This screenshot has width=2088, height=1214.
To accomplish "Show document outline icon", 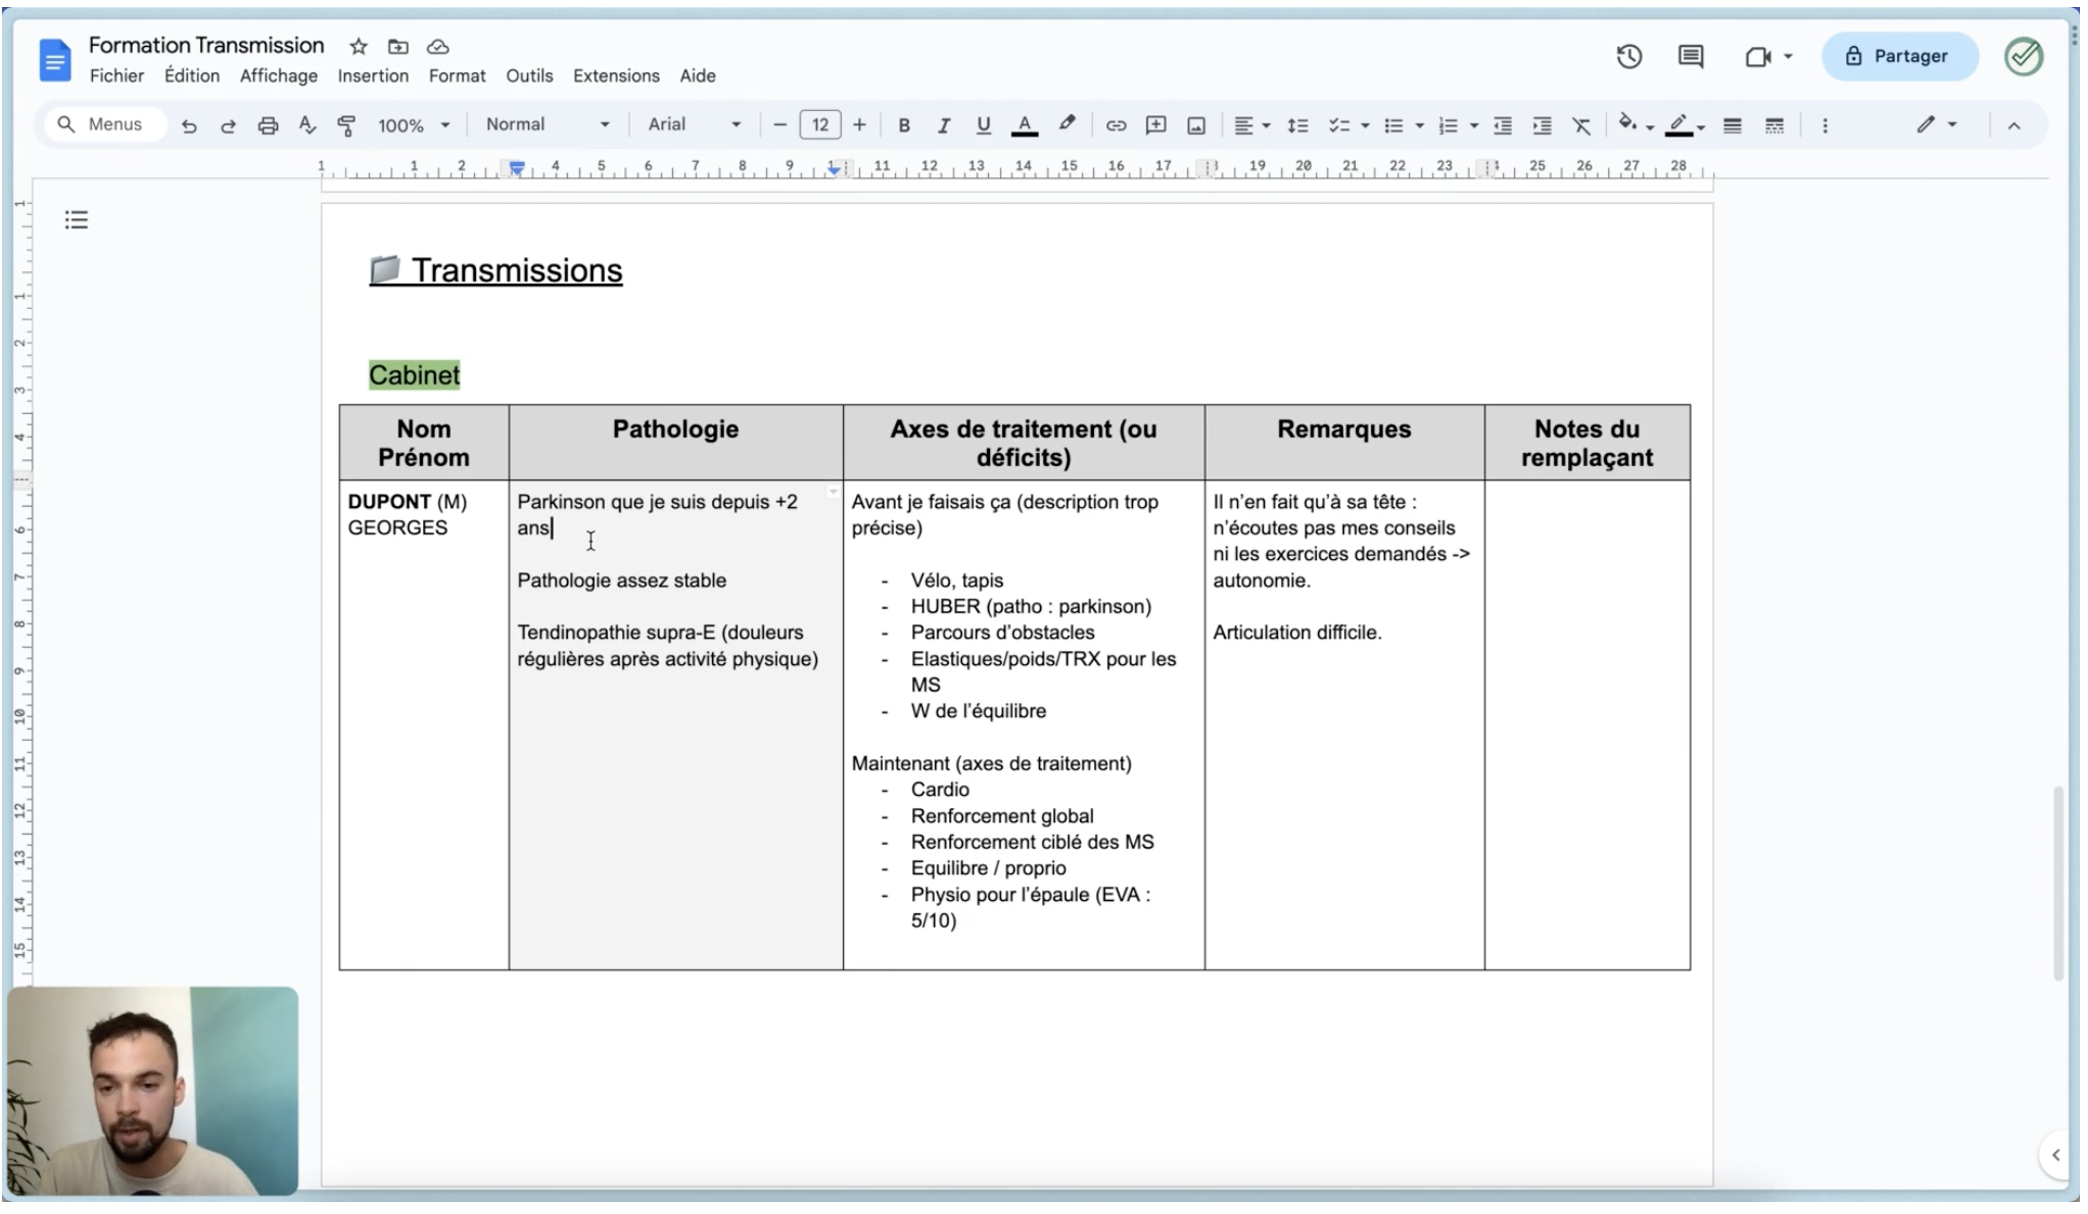I will click(x=76, y=220).
